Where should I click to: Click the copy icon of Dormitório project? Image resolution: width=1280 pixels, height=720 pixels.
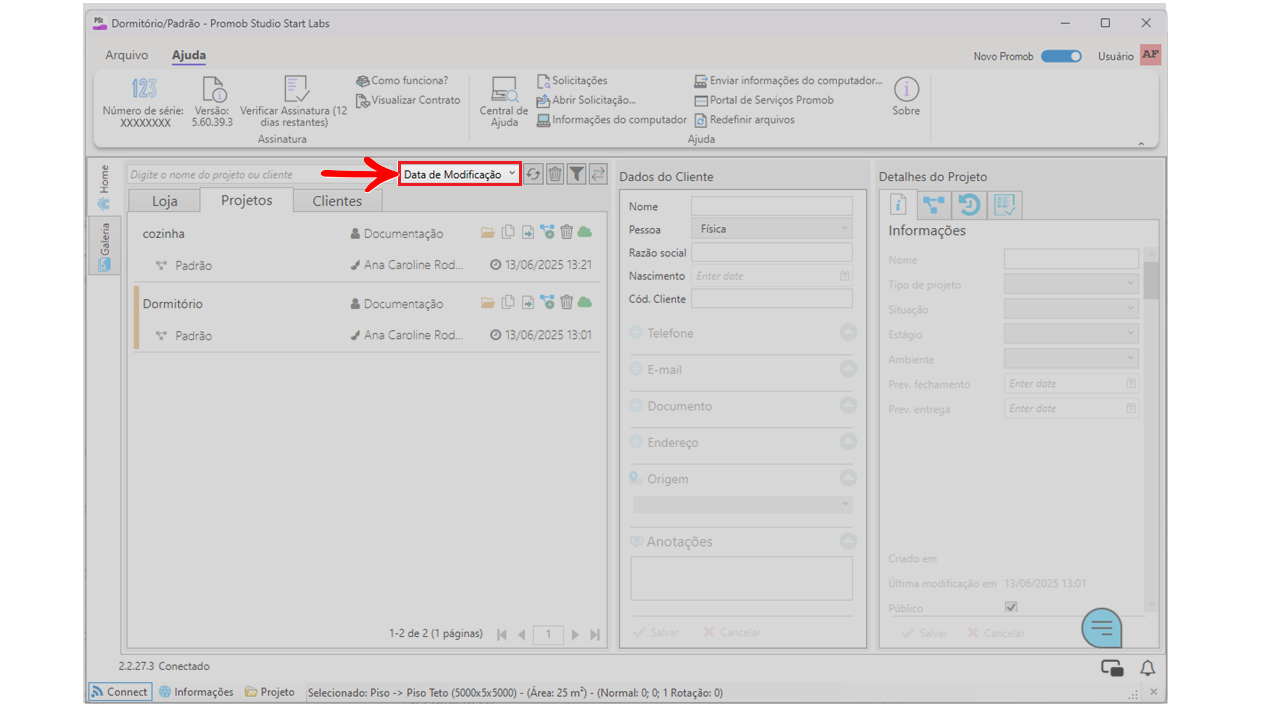point(508,302)
